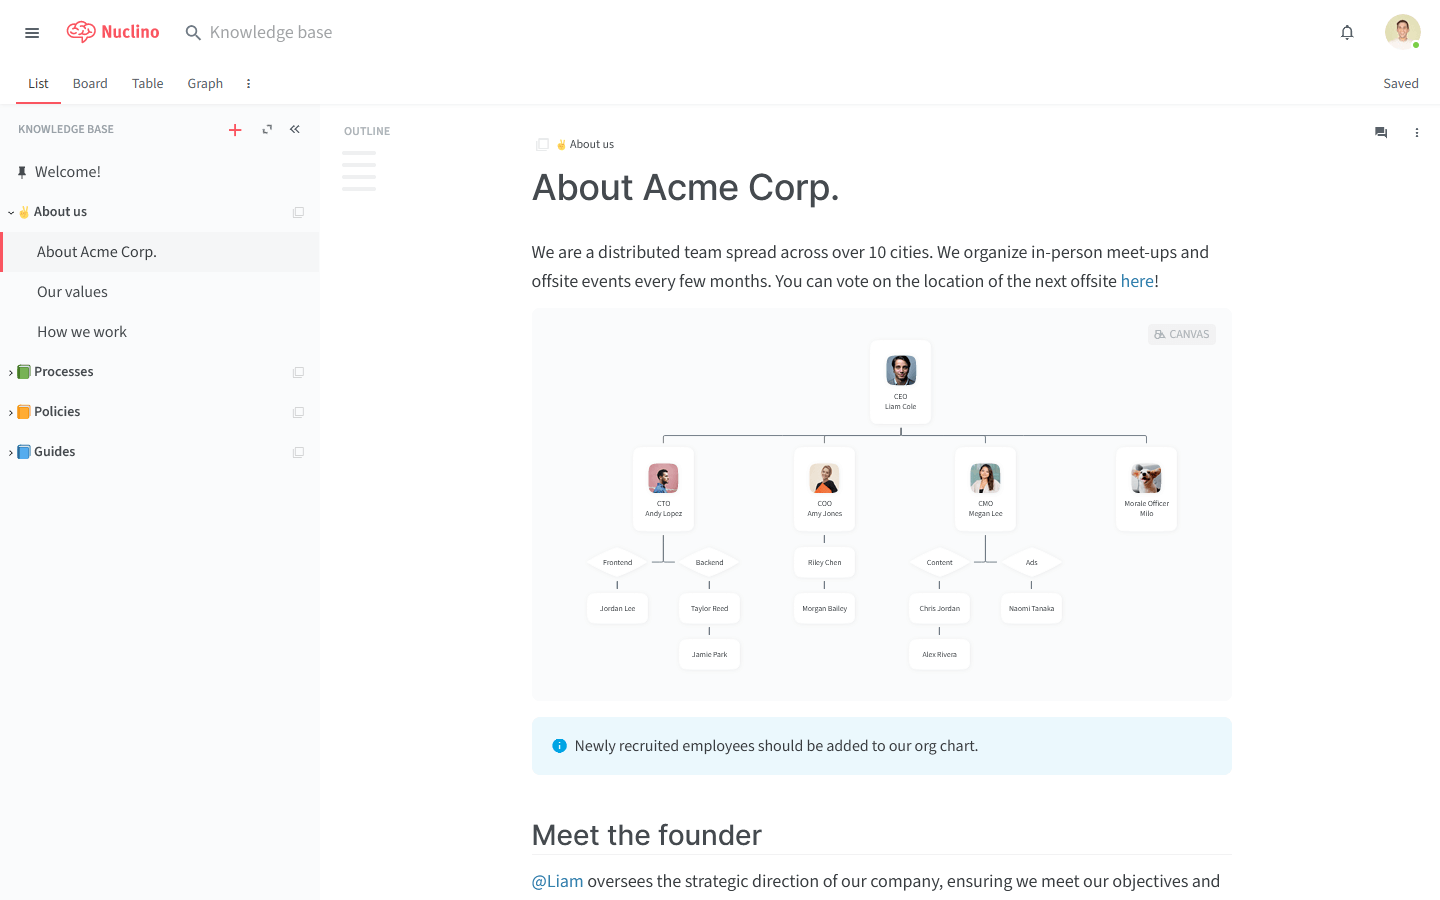Viewport: 1440px width, 900px height.
Task: Expand the Policies section
Action: tap(12, 411)
